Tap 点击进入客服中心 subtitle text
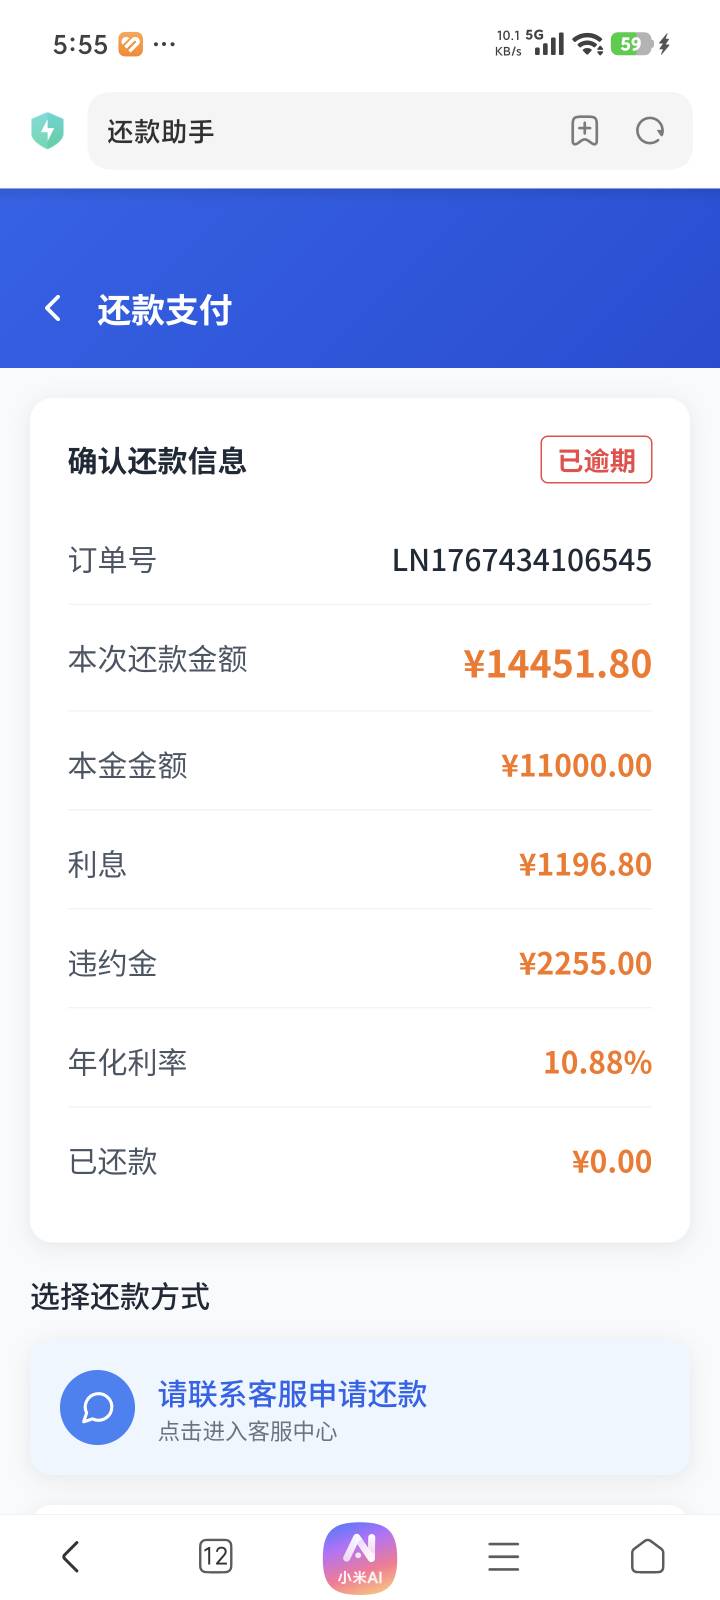Viewport: 720px width, 1600px height. 248,1432
